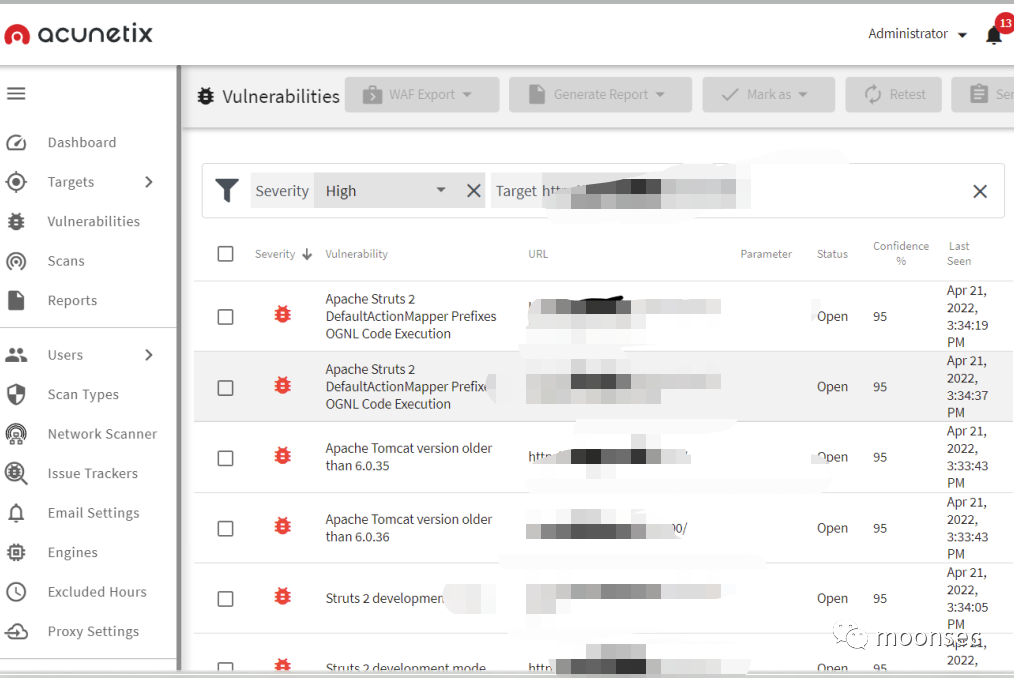Click the Acunetix logo
Image resolution: width=1014 pixels, height=678 pixels.
[x=78, y=34]
